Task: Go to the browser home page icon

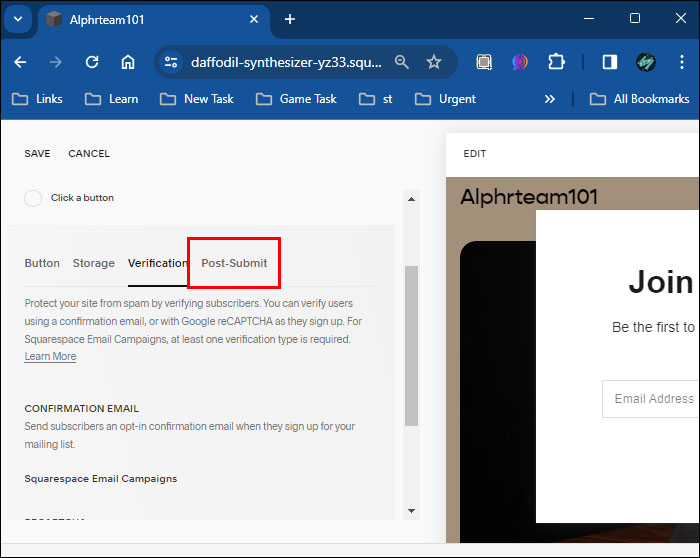Action: pyautogui.click(x=128, y=62)
